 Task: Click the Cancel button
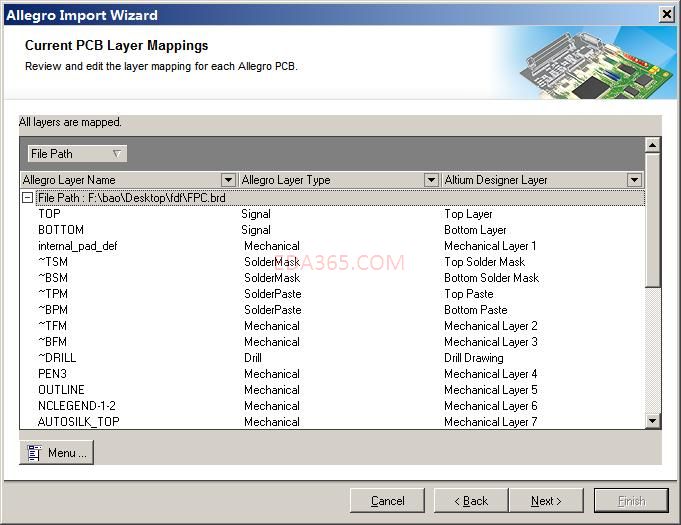pyautogui.click(x=387, y=501)
